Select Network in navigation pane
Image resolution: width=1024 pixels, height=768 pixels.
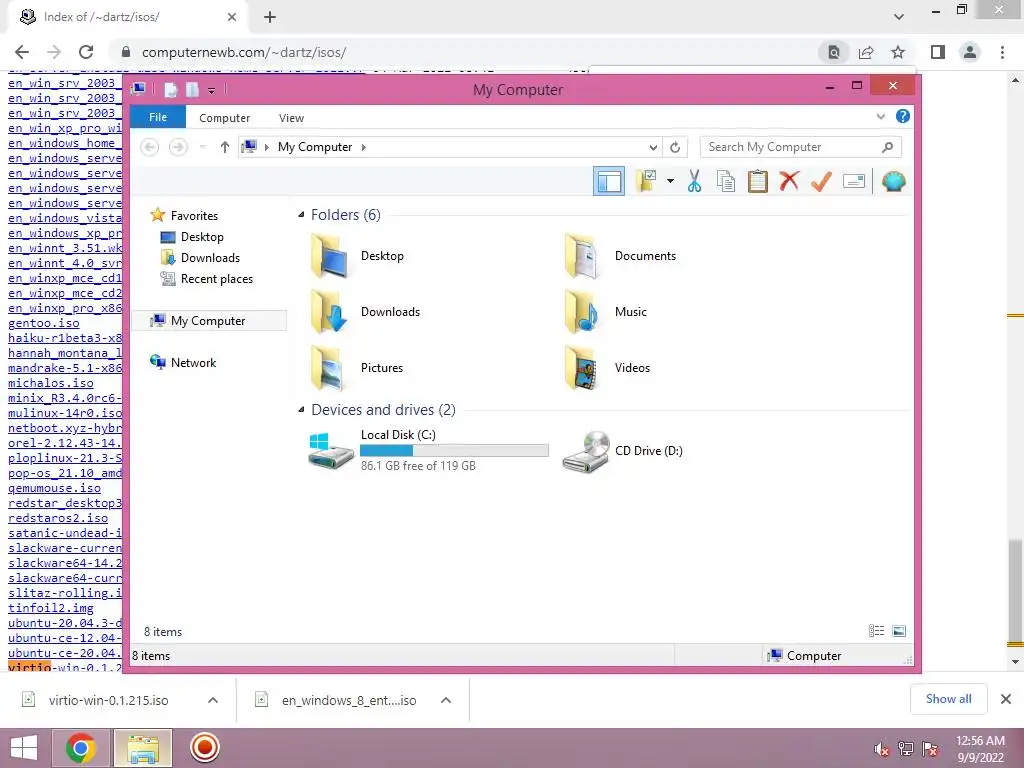(193, 362)
